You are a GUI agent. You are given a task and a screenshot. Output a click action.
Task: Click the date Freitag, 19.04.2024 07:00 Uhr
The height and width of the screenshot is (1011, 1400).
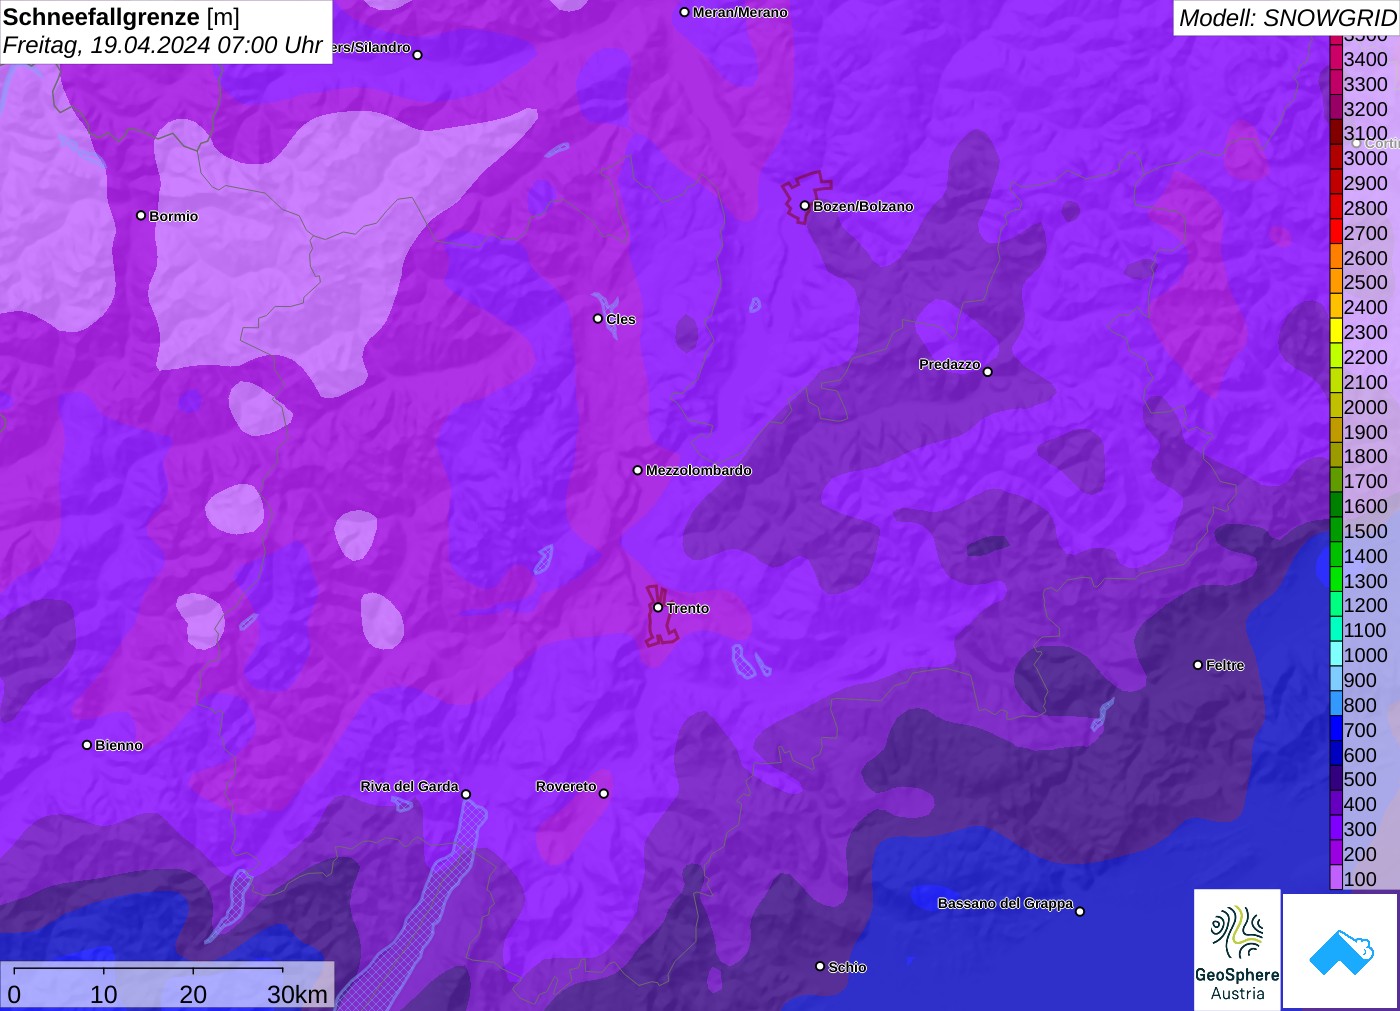pos(162,45)
